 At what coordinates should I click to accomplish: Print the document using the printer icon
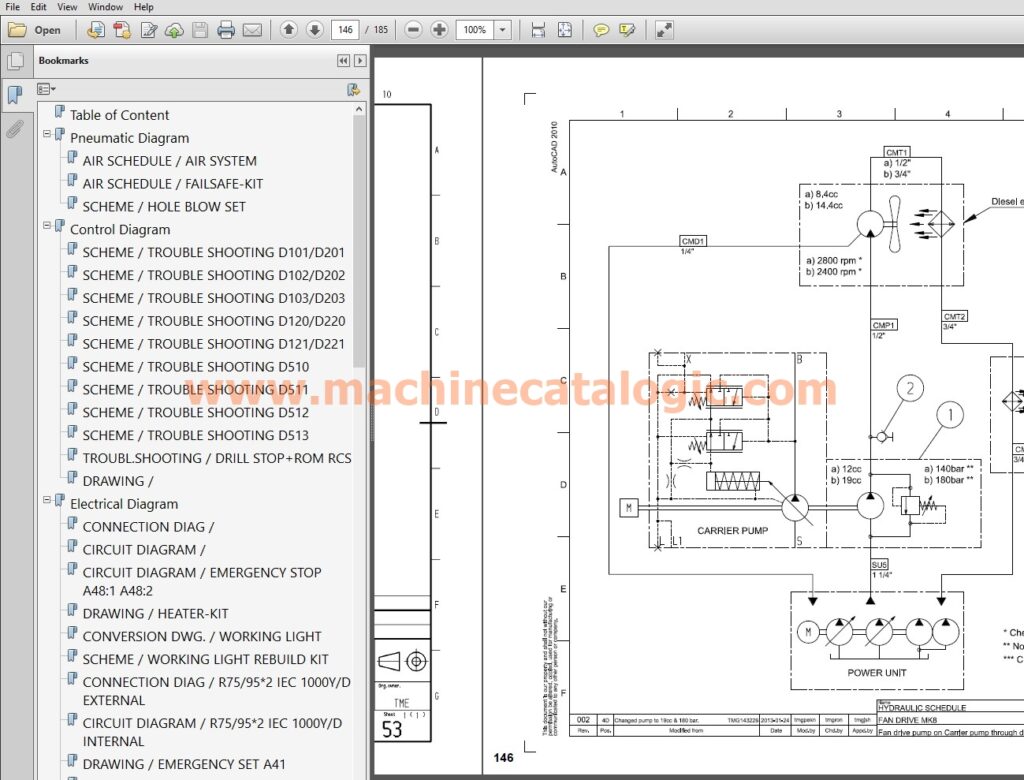[x=226, y=29]
